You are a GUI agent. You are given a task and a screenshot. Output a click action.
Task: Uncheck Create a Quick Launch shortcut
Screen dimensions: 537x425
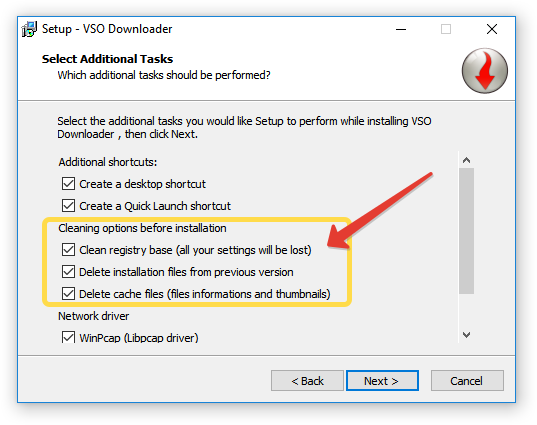pyautogui.click(x=68, y=205)
